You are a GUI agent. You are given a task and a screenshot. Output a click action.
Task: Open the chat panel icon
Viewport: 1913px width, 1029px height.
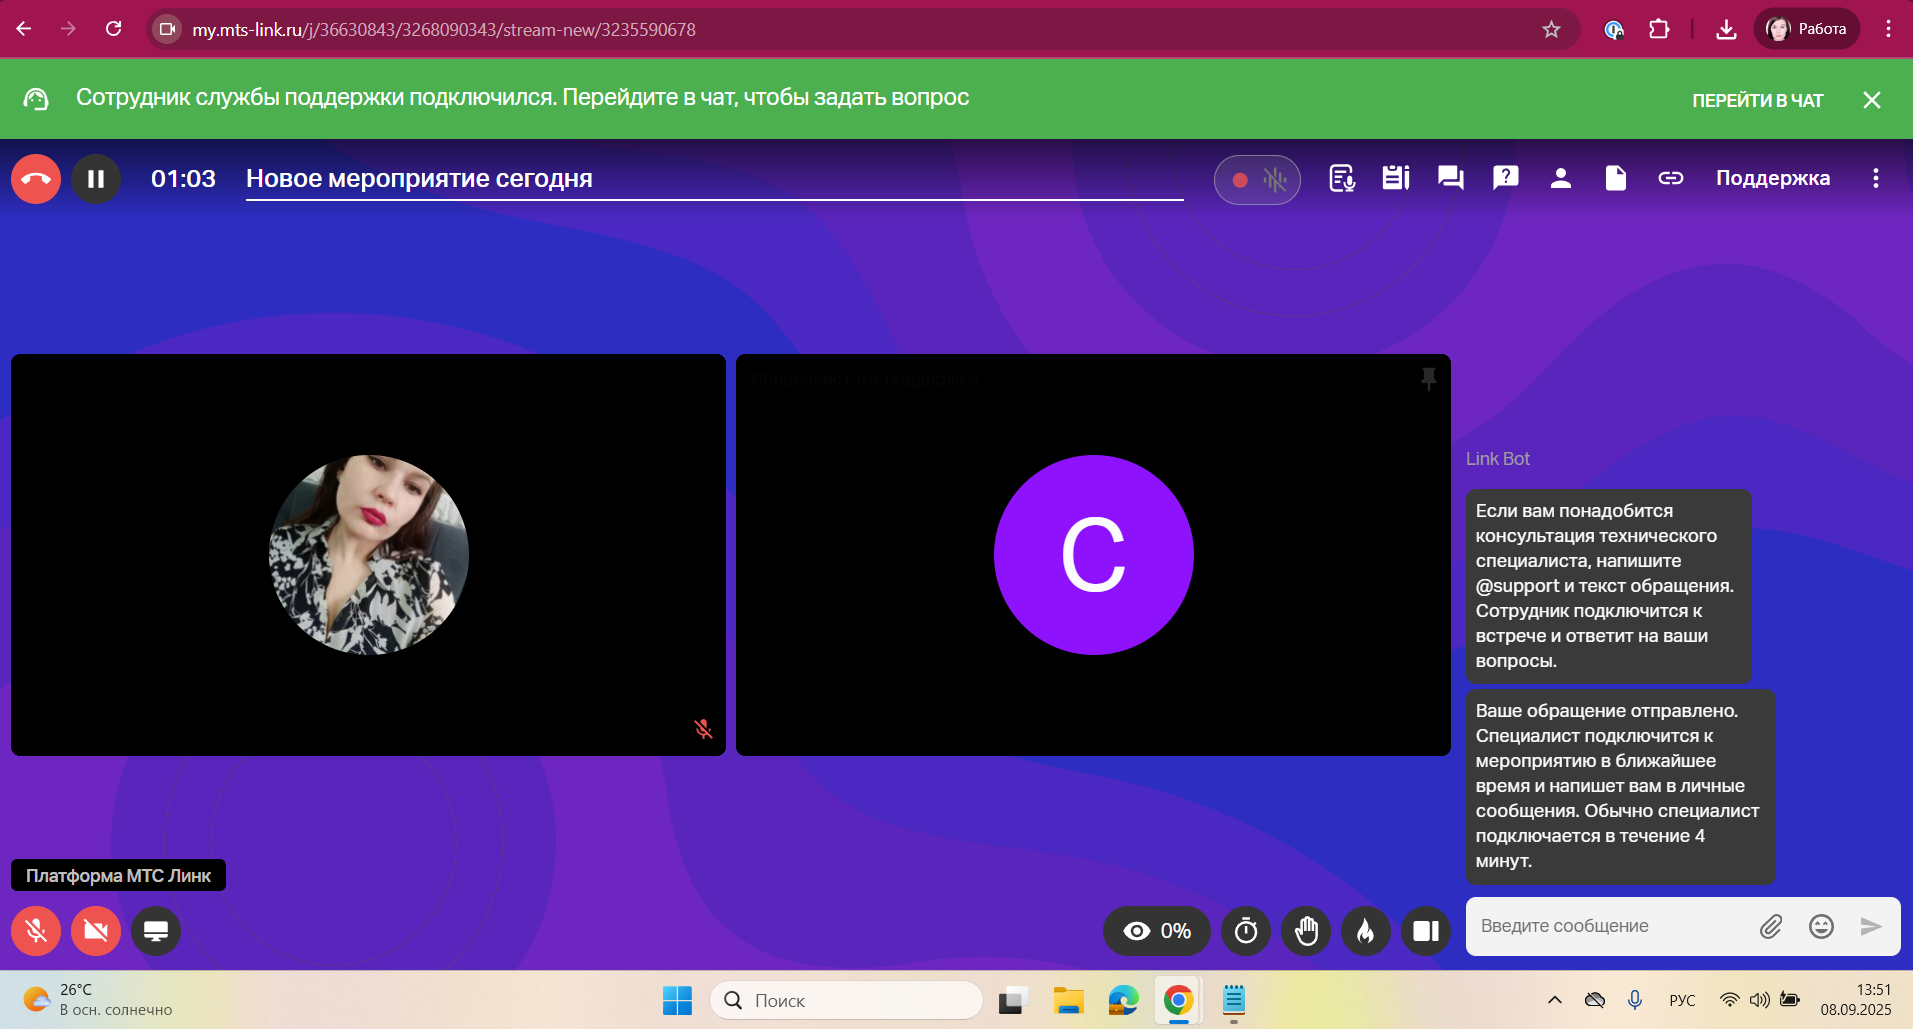[x=1450, y=178]
